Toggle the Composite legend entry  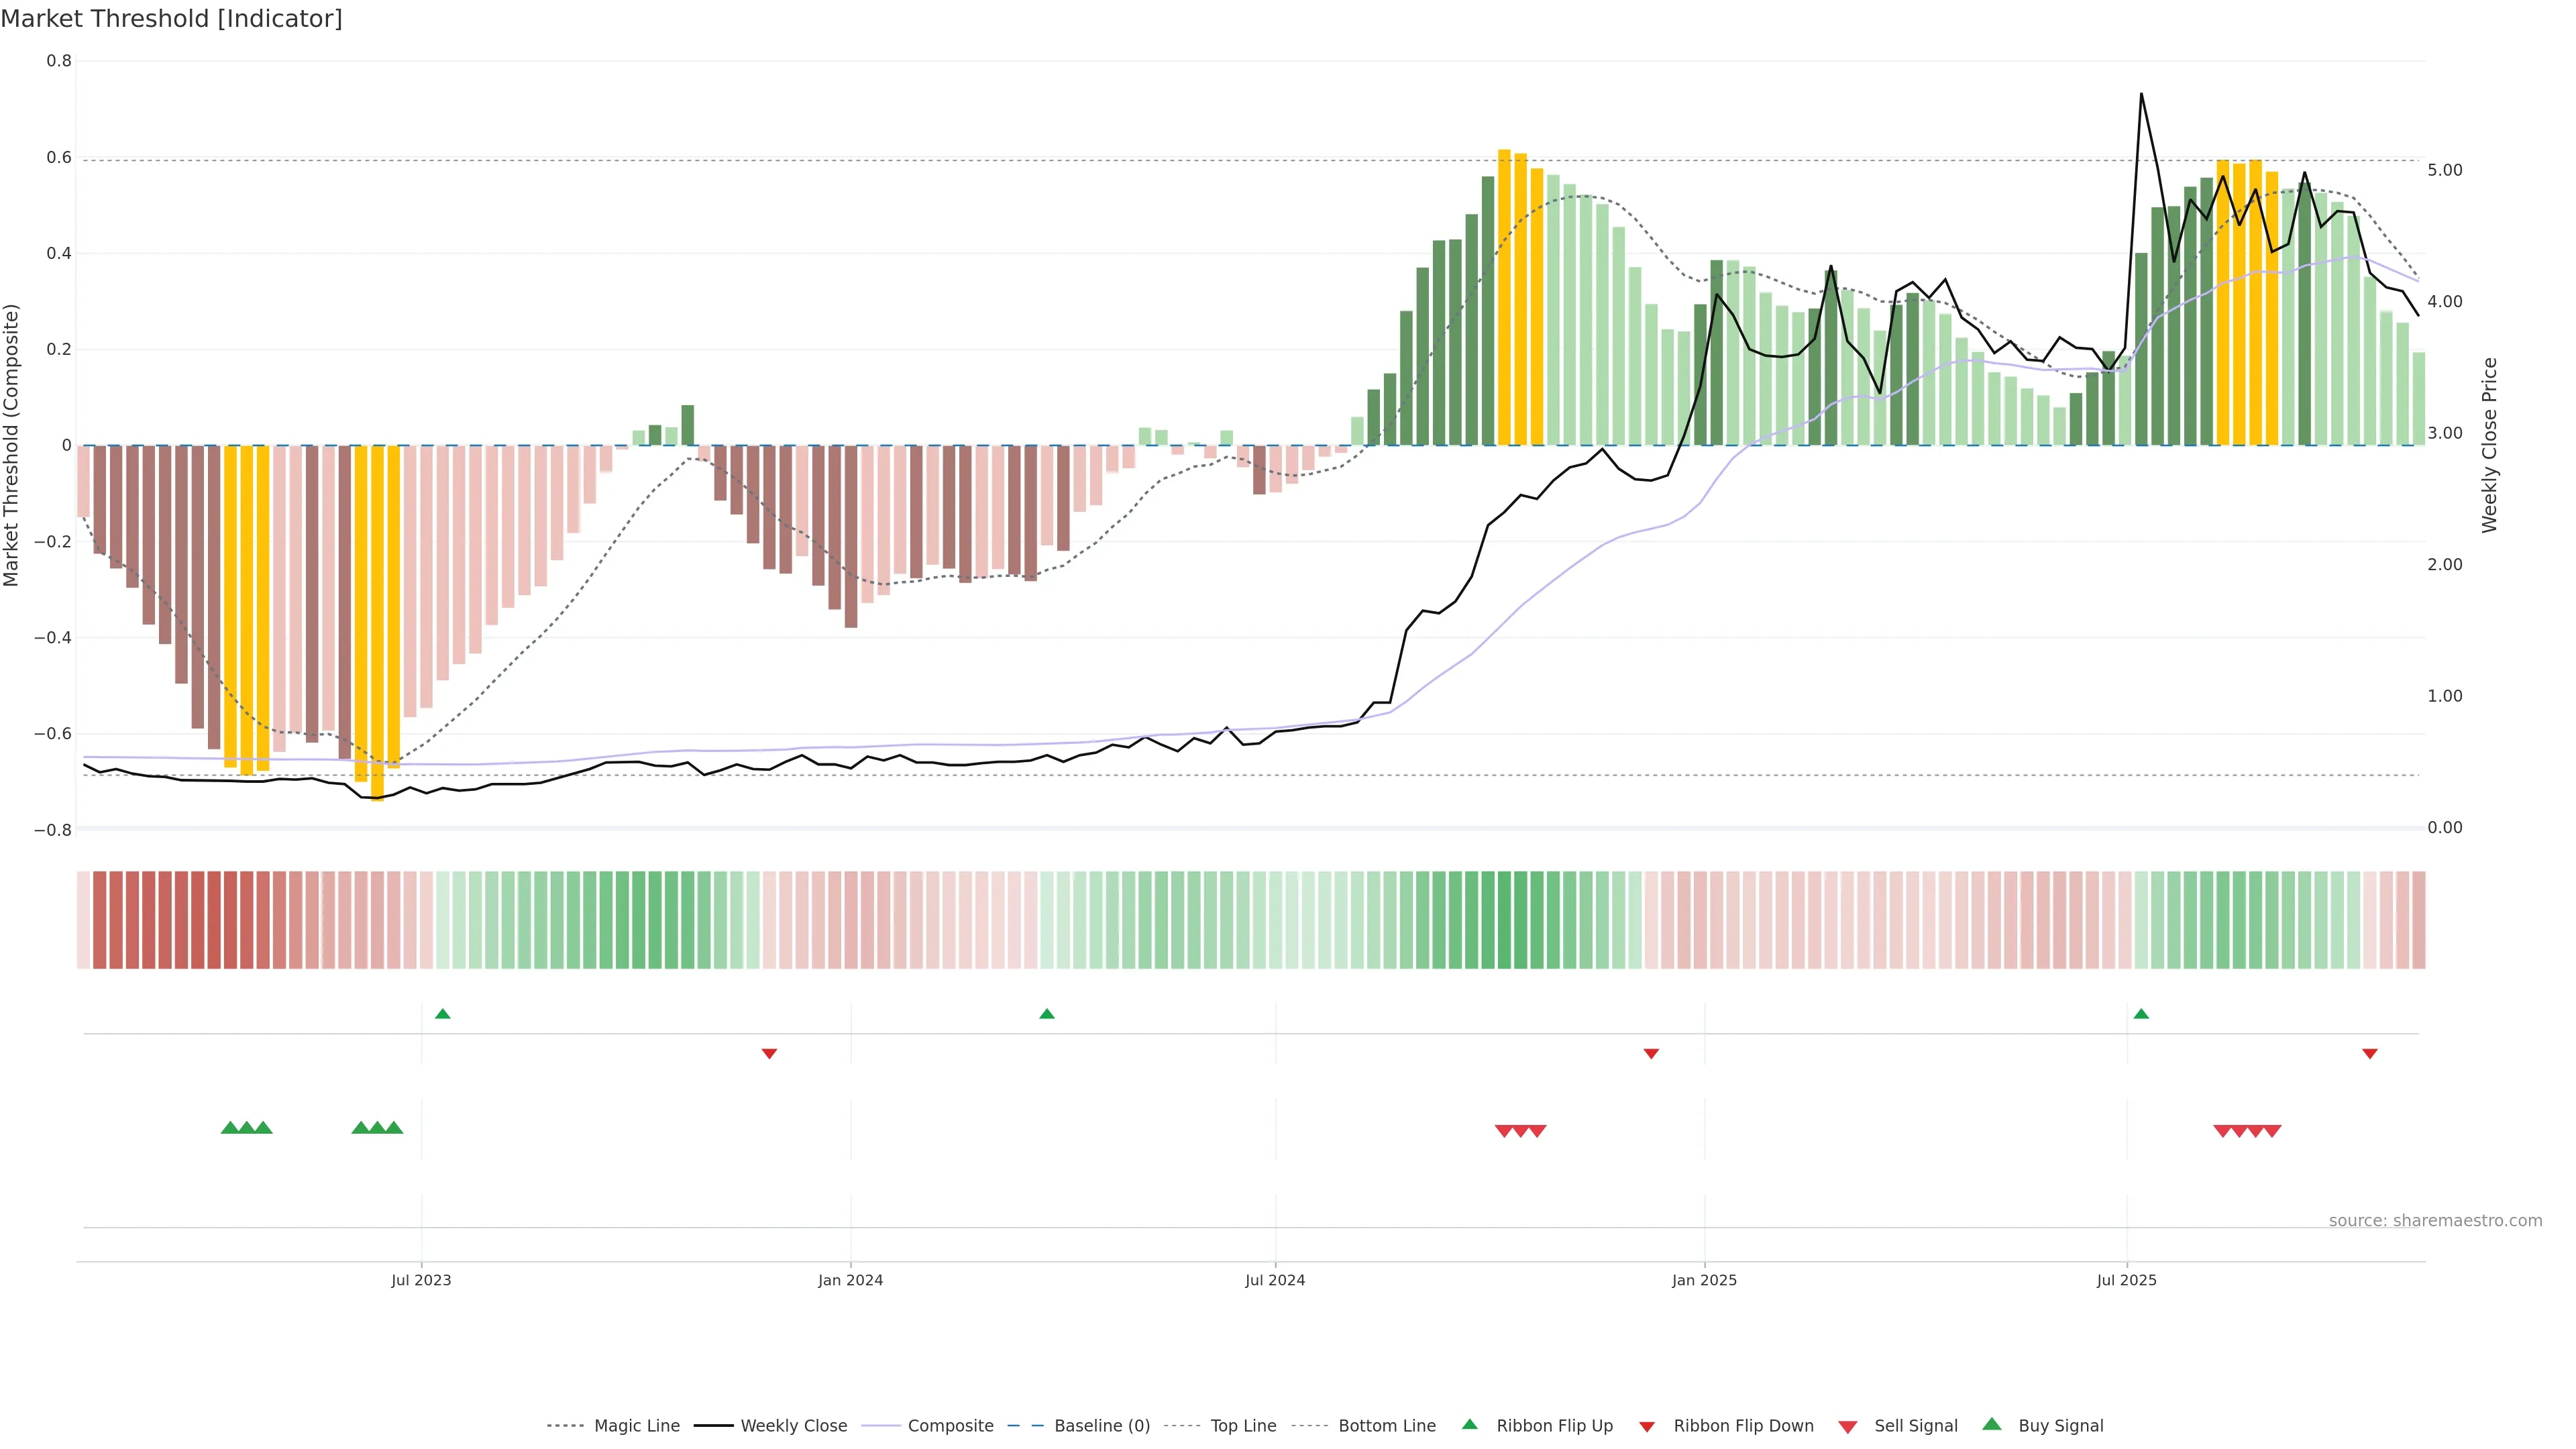pos(950,1426)
